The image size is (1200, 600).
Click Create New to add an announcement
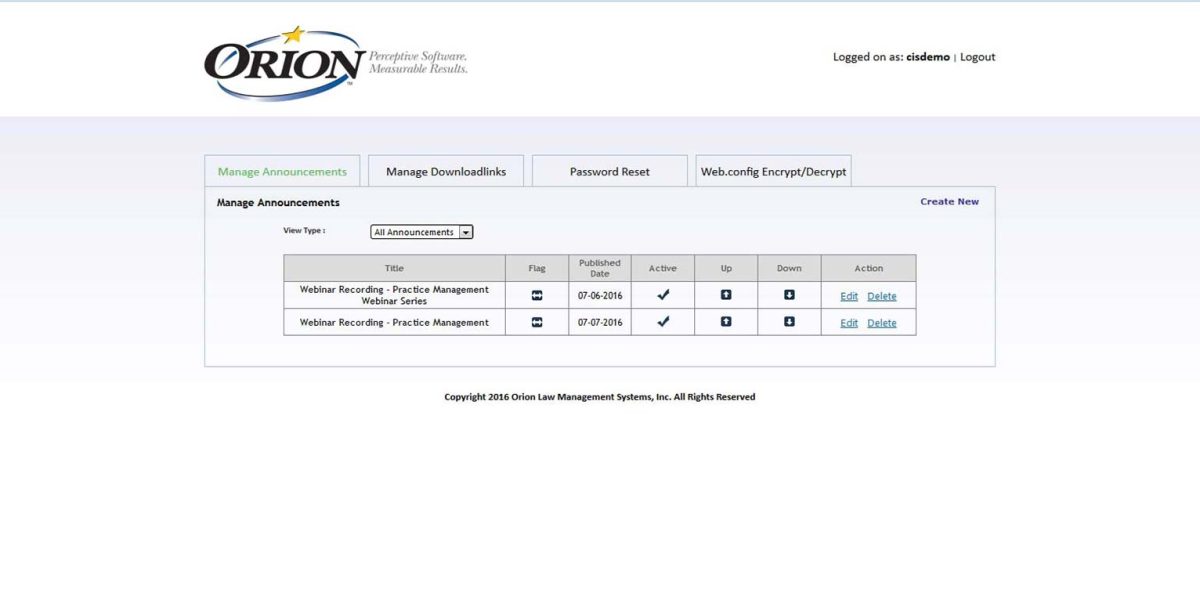pyautogui.click(x=948, y=201)
